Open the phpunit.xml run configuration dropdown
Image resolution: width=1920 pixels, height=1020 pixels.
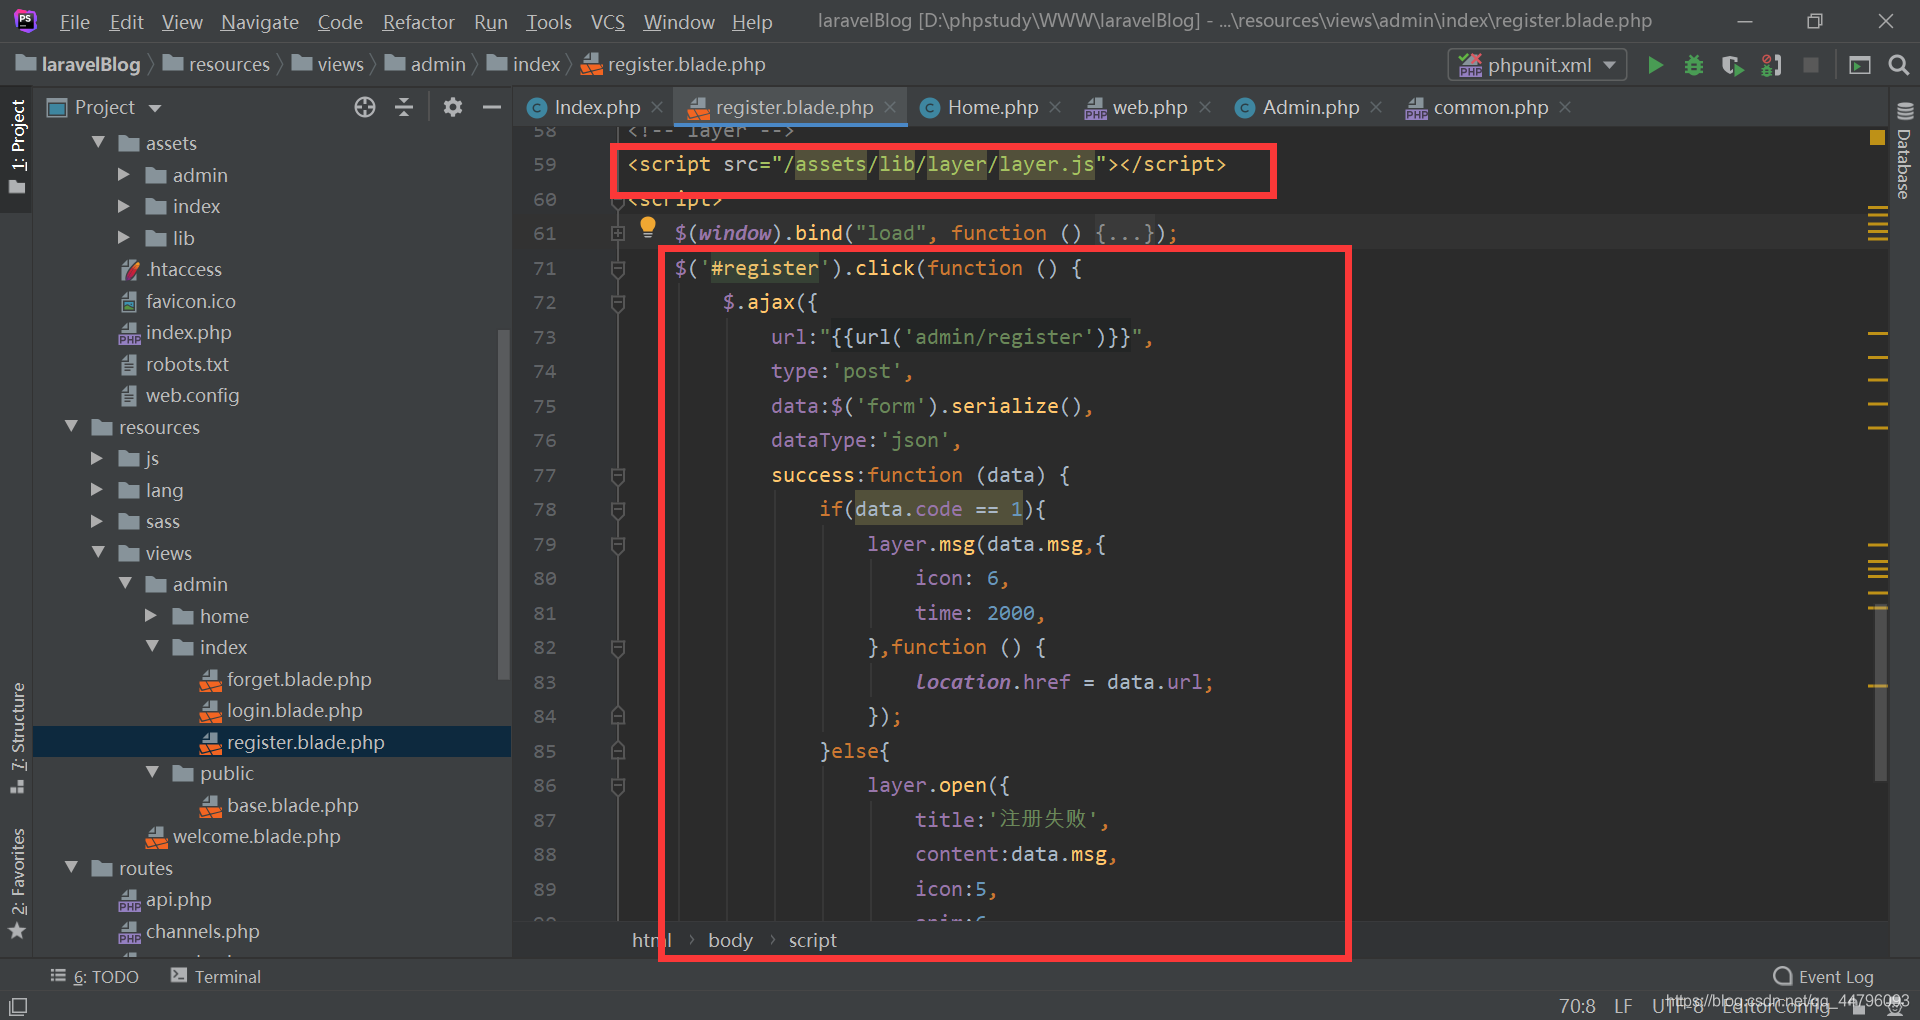tap(1537, 65)
